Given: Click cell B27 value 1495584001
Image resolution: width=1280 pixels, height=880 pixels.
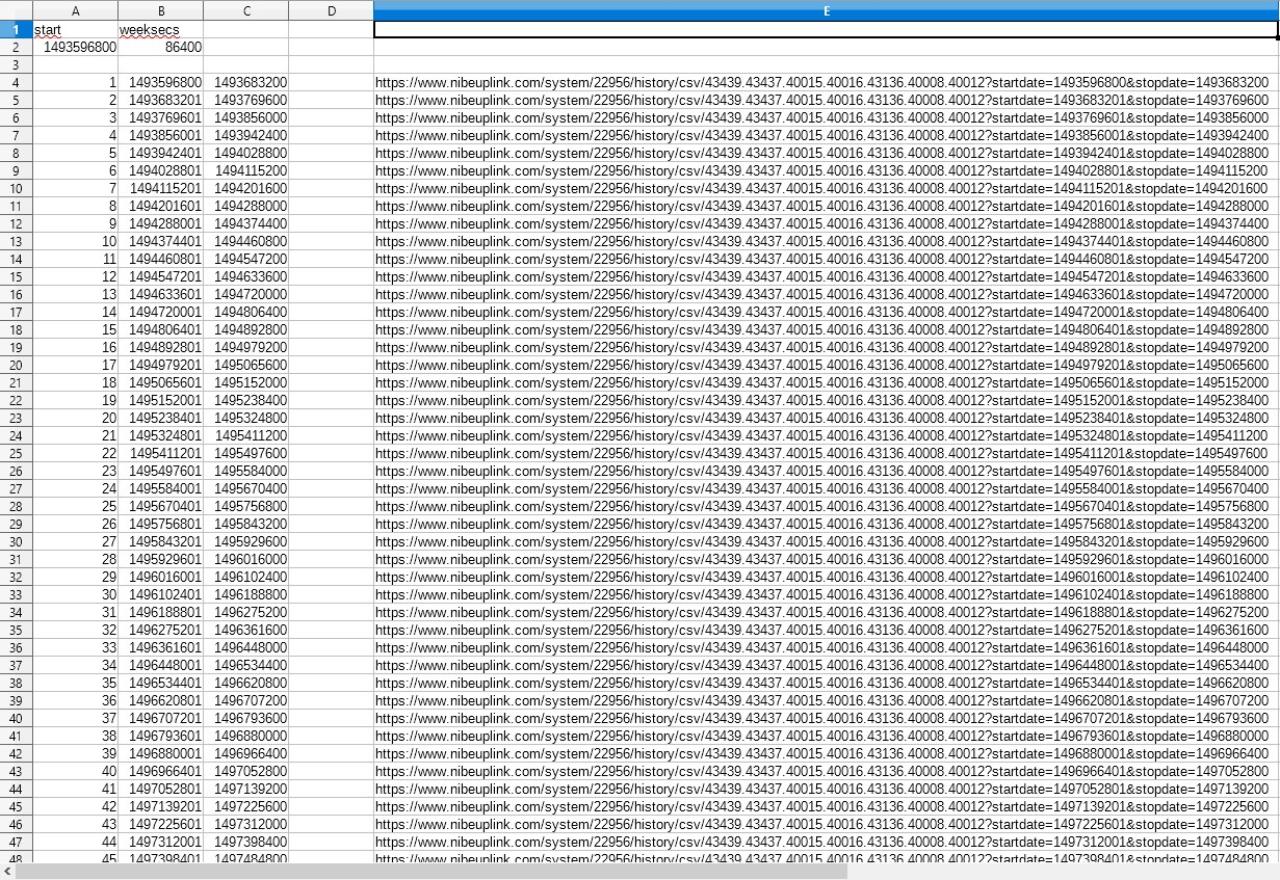Looking at the screenshot, I should tap(161, 488).
